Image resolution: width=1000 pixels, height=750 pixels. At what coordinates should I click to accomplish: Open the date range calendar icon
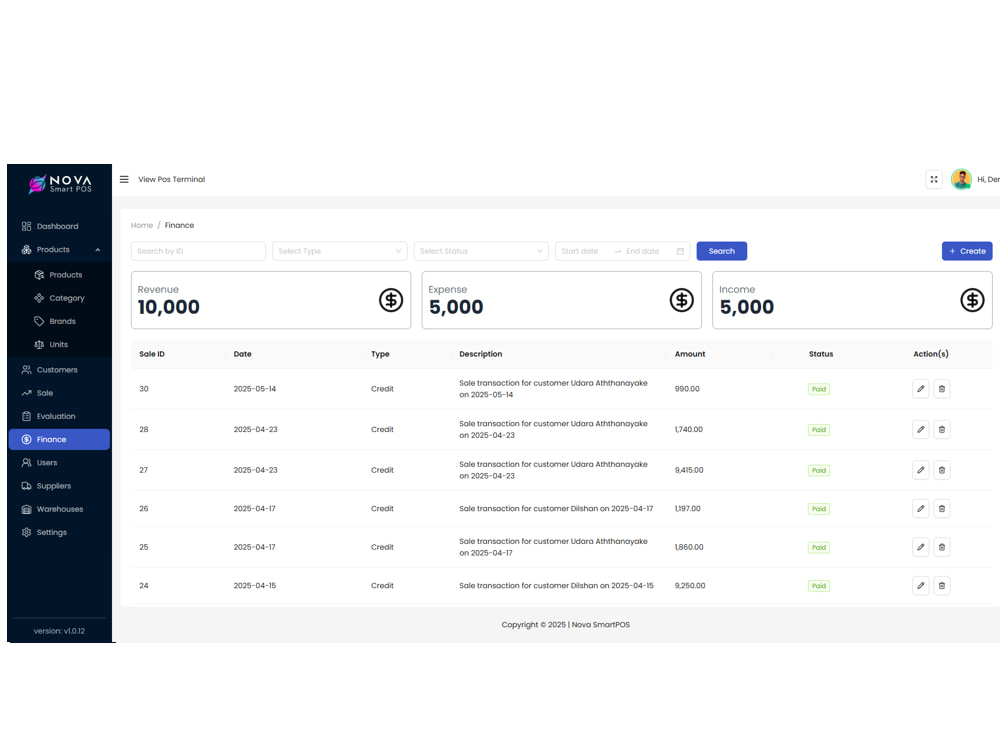pyautogui.click(x=680, y=251)
